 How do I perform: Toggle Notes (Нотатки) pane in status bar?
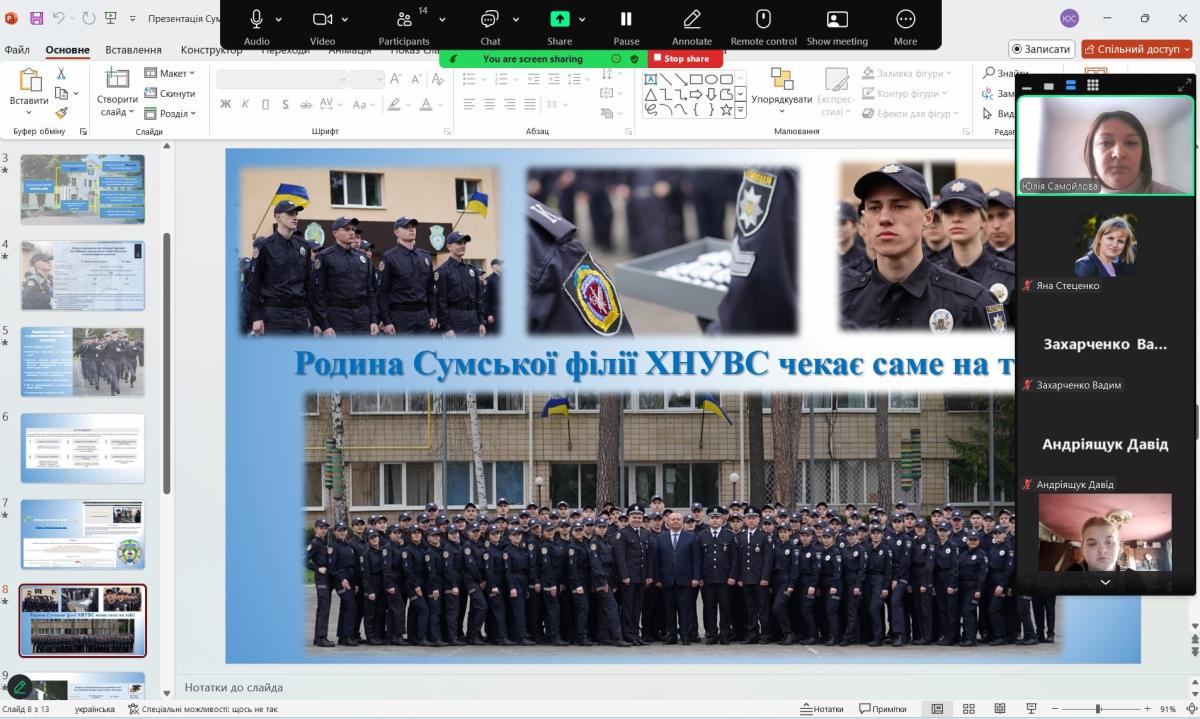click(x=821, y=709)
